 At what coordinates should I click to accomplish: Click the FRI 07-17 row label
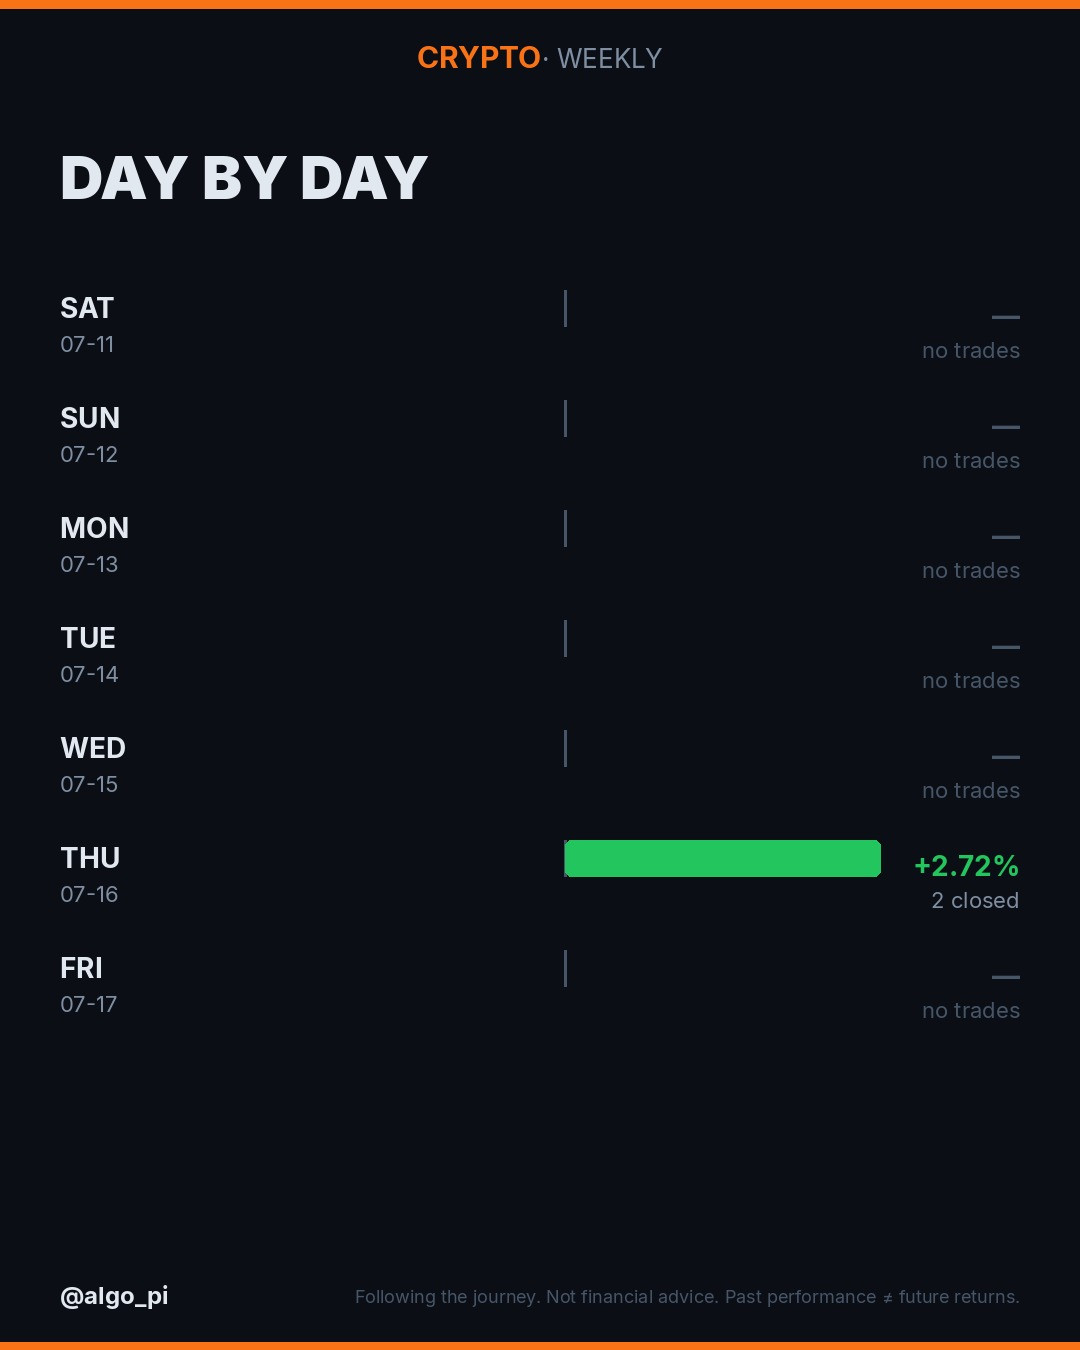point(89,985)
